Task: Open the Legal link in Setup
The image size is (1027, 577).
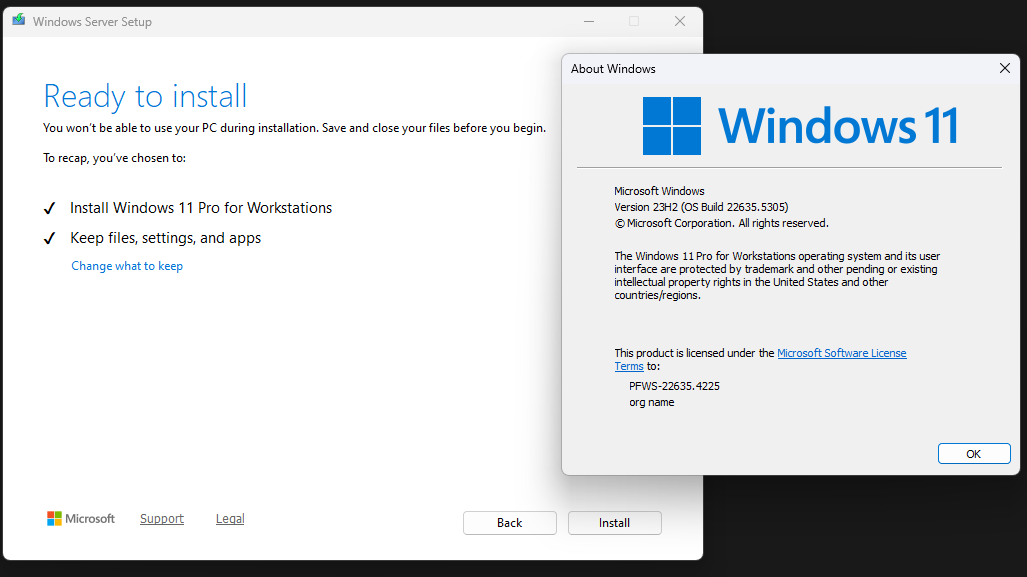Action: click(x=230, y=519)
